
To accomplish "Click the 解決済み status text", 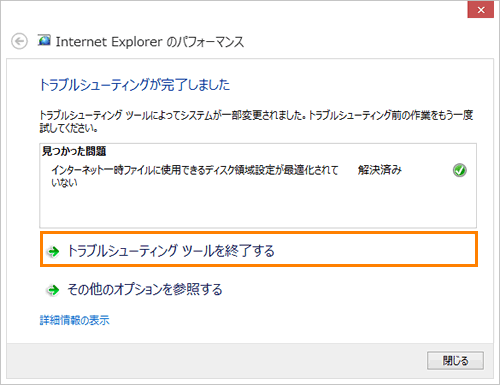I will [380, 170].
